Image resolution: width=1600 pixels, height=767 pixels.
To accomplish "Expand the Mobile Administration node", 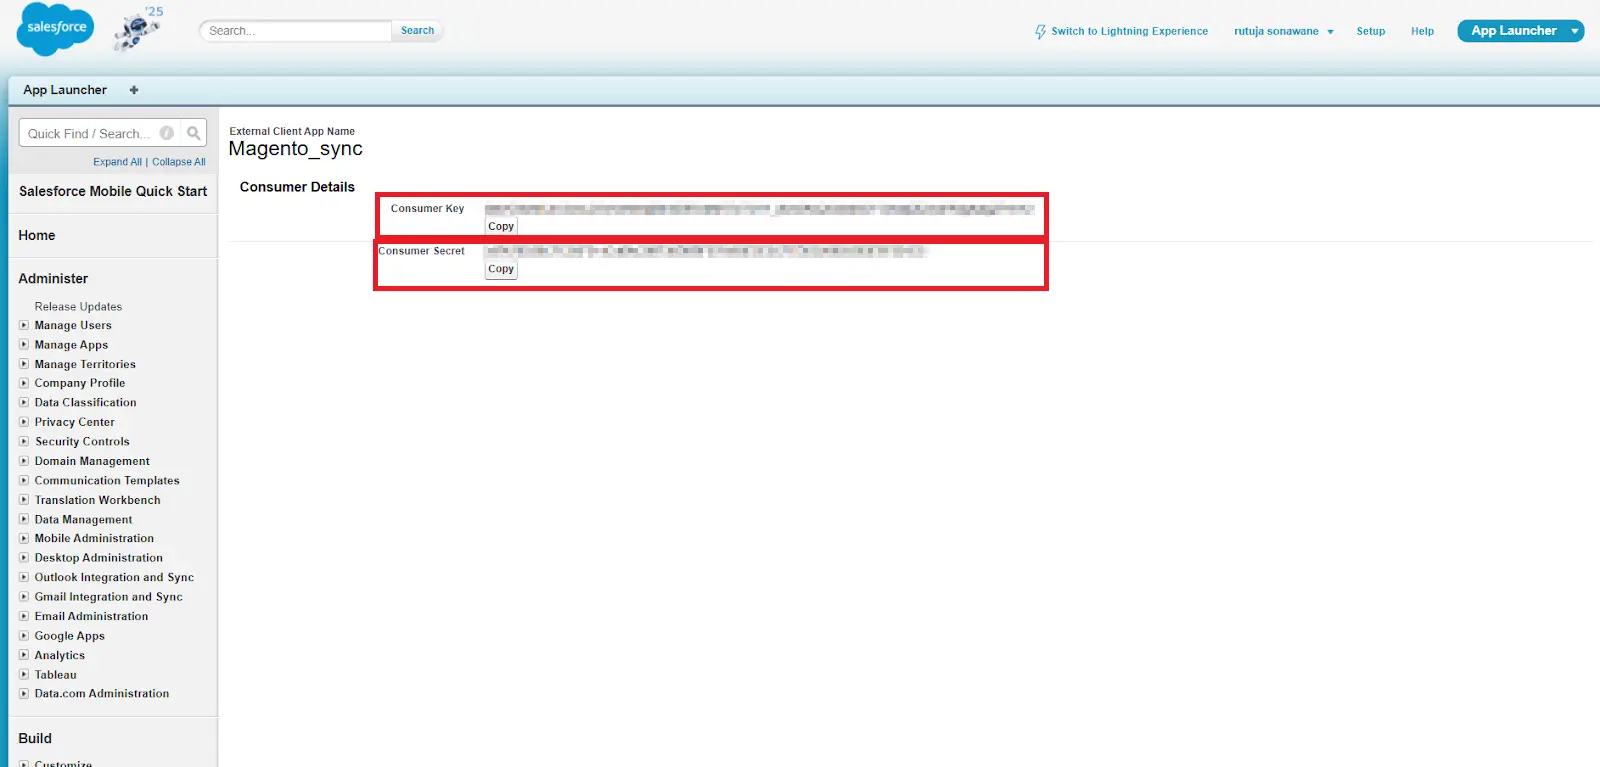I will pos(24,538).
